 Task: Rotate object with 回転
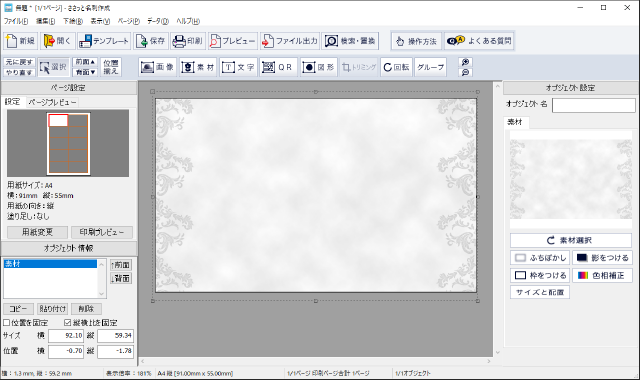[396, 67]
